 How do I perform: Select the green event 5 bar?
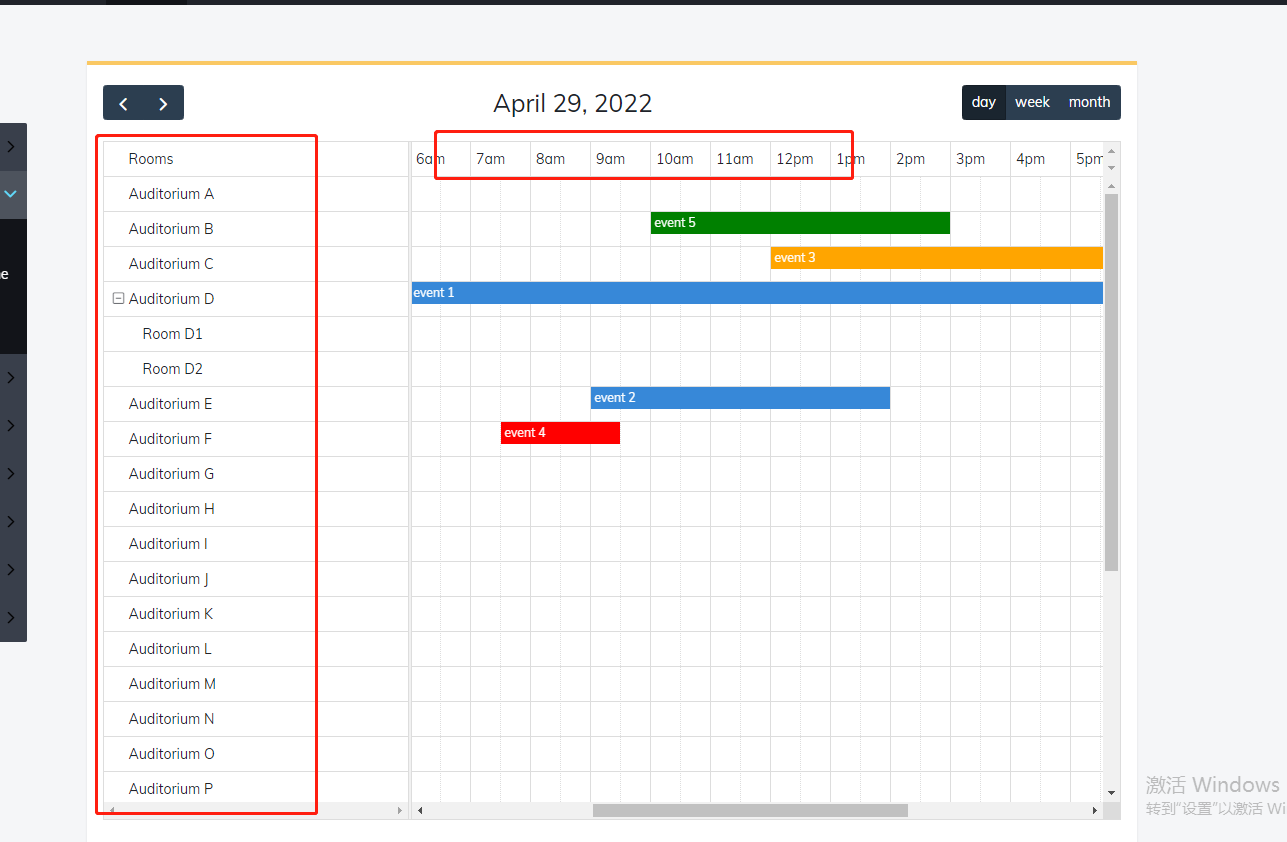[x=800, y=222]
